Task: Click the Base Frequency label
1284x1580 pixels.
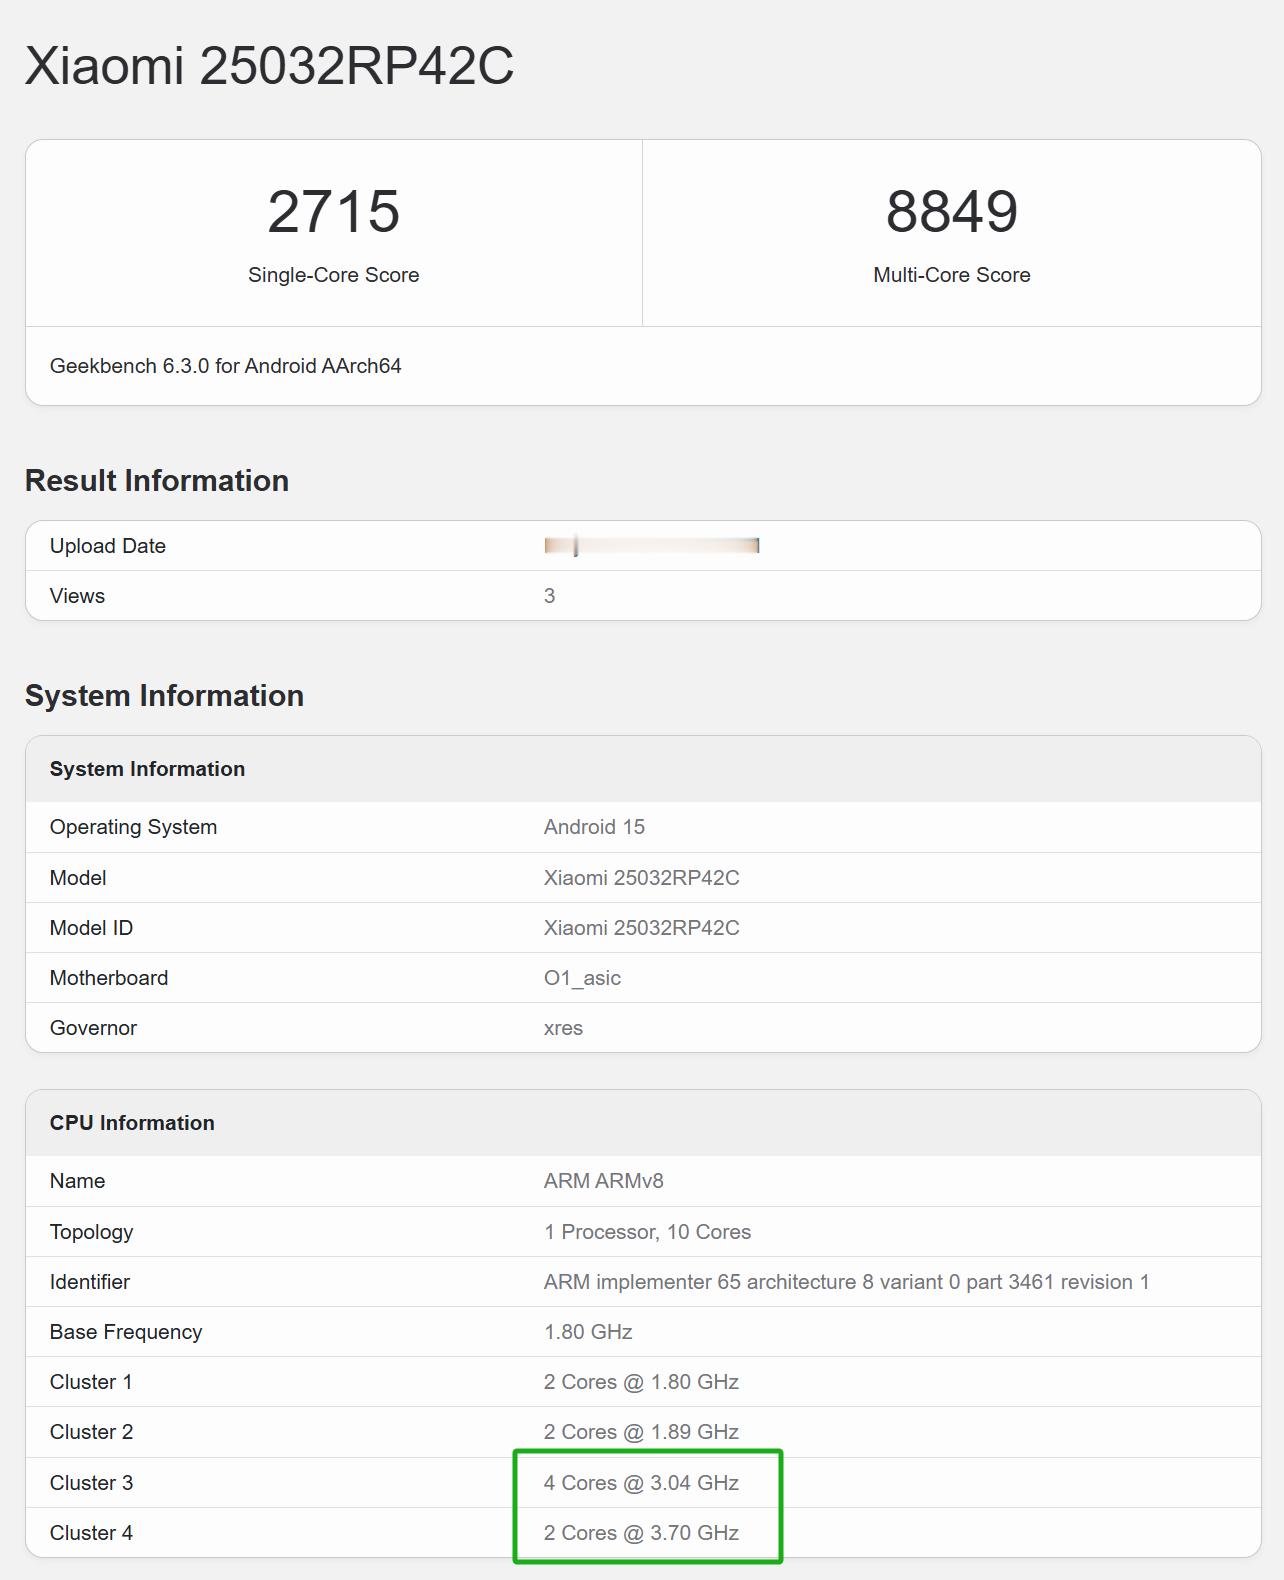Action: pyautogui.click(x=126, y=1332)
